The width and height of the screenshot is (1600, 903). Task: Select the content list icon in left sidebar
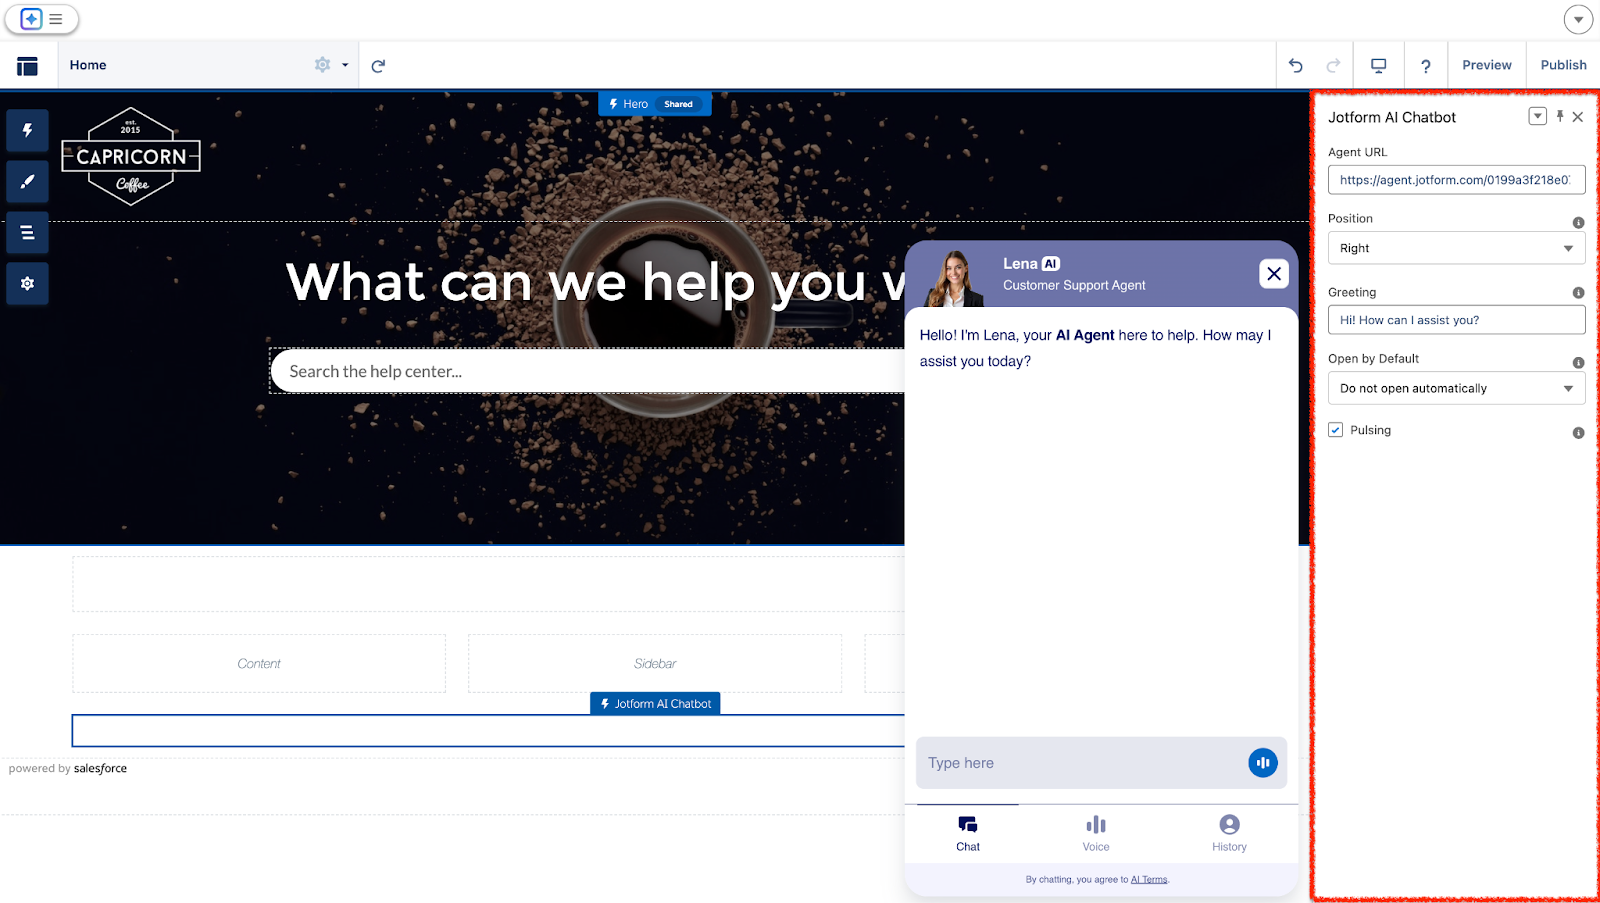[x=27, y=232]
